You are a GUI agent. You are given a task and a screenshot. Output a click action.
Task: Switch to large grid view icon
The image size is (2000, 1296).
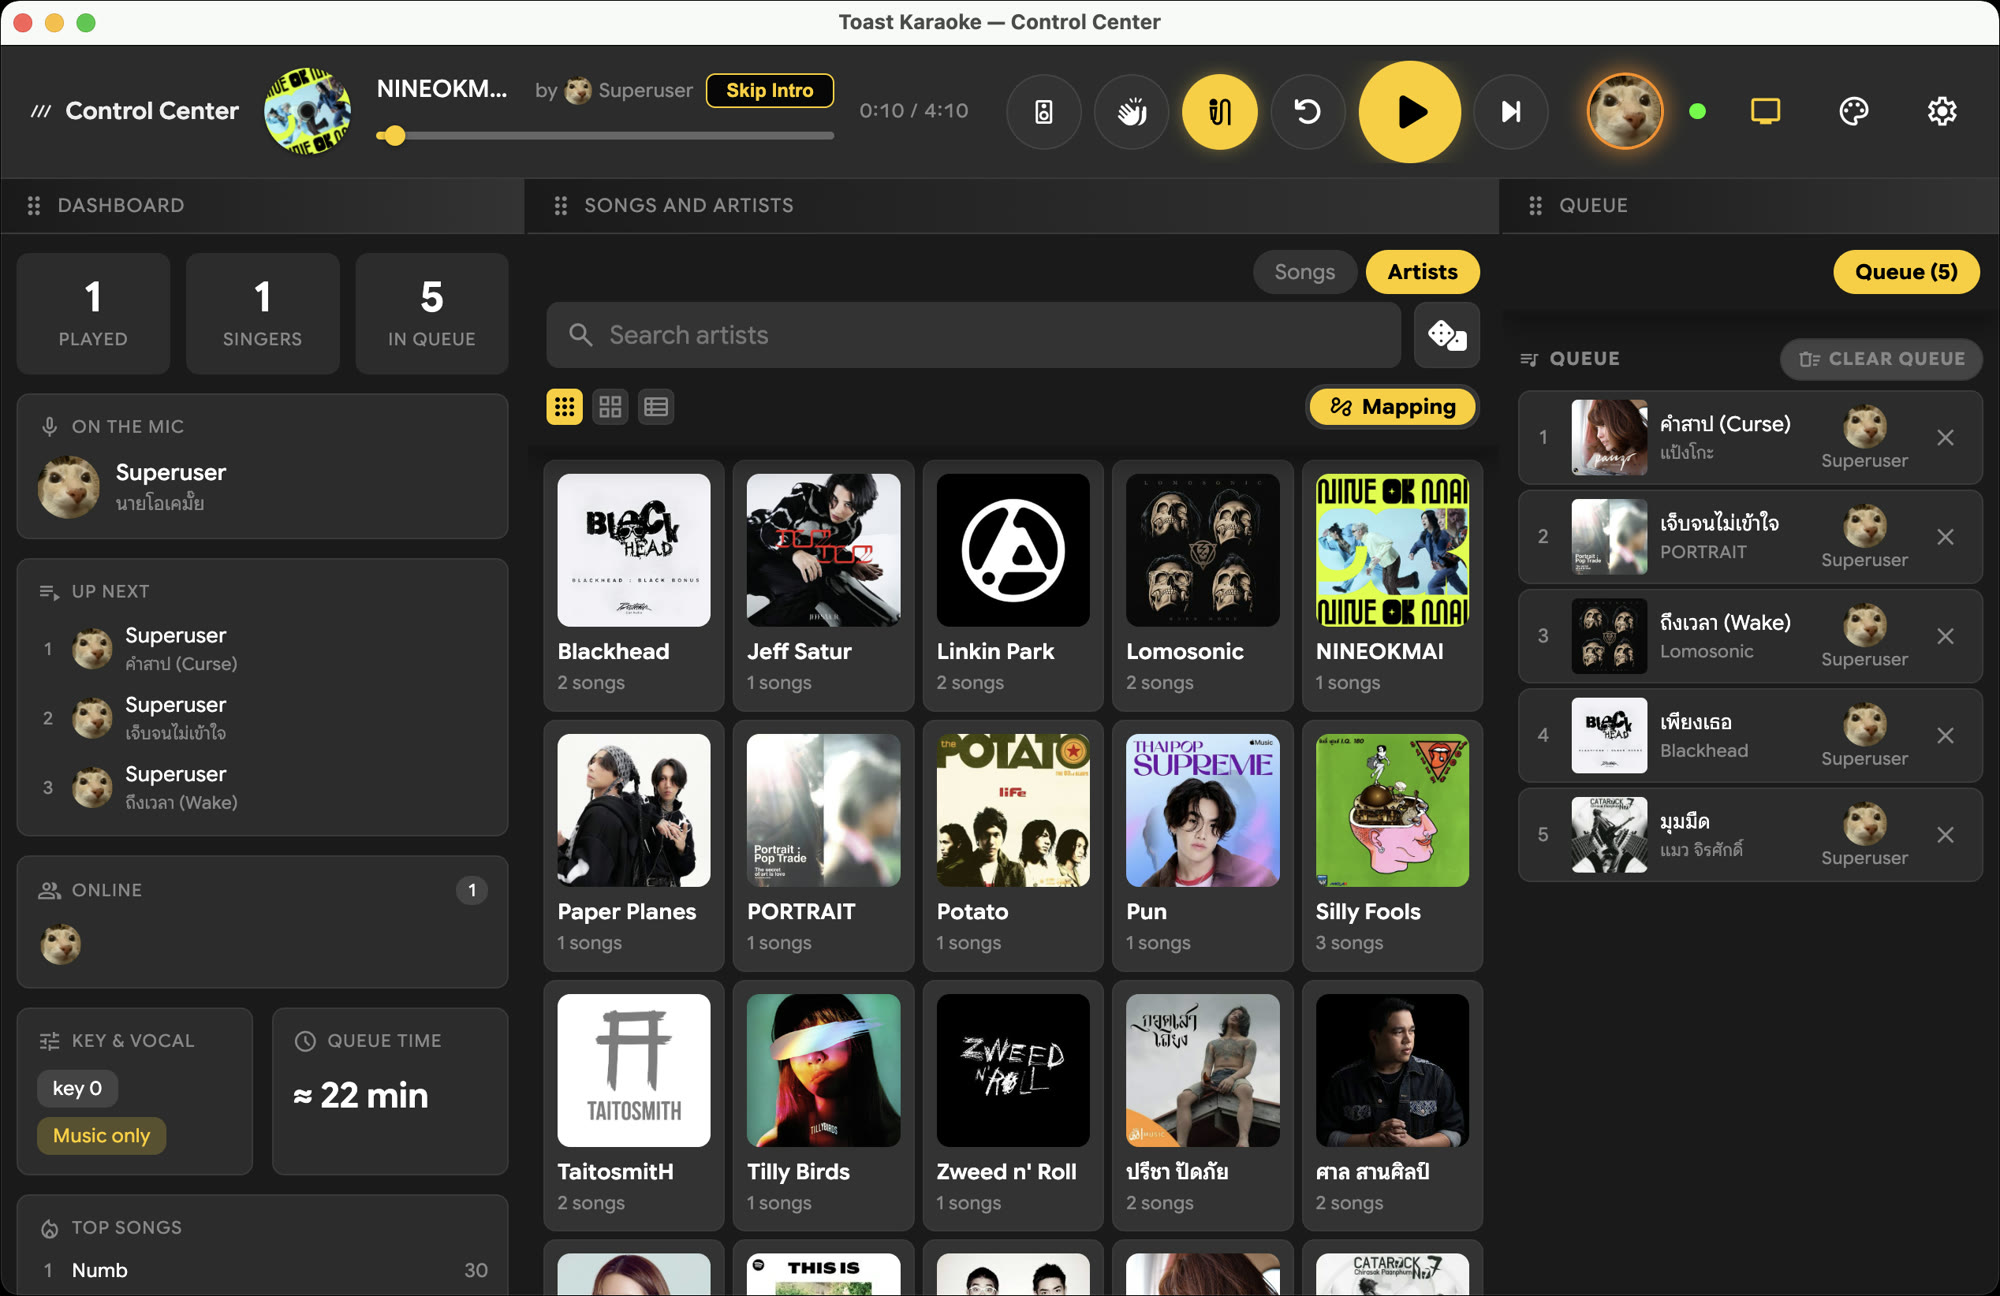coord(610,407)
